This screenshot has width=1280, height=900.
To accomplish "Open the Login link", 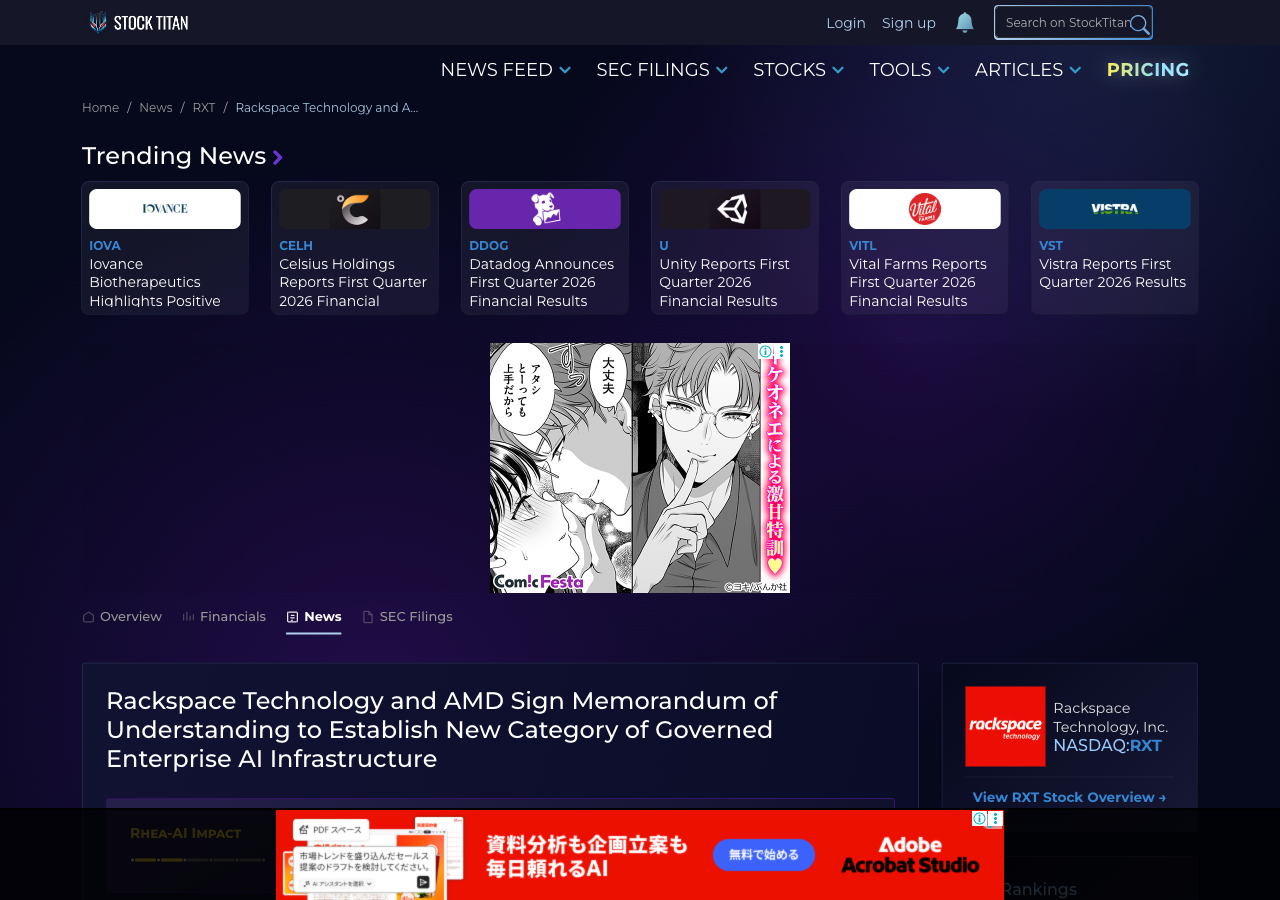I will [x=846, y=23].
